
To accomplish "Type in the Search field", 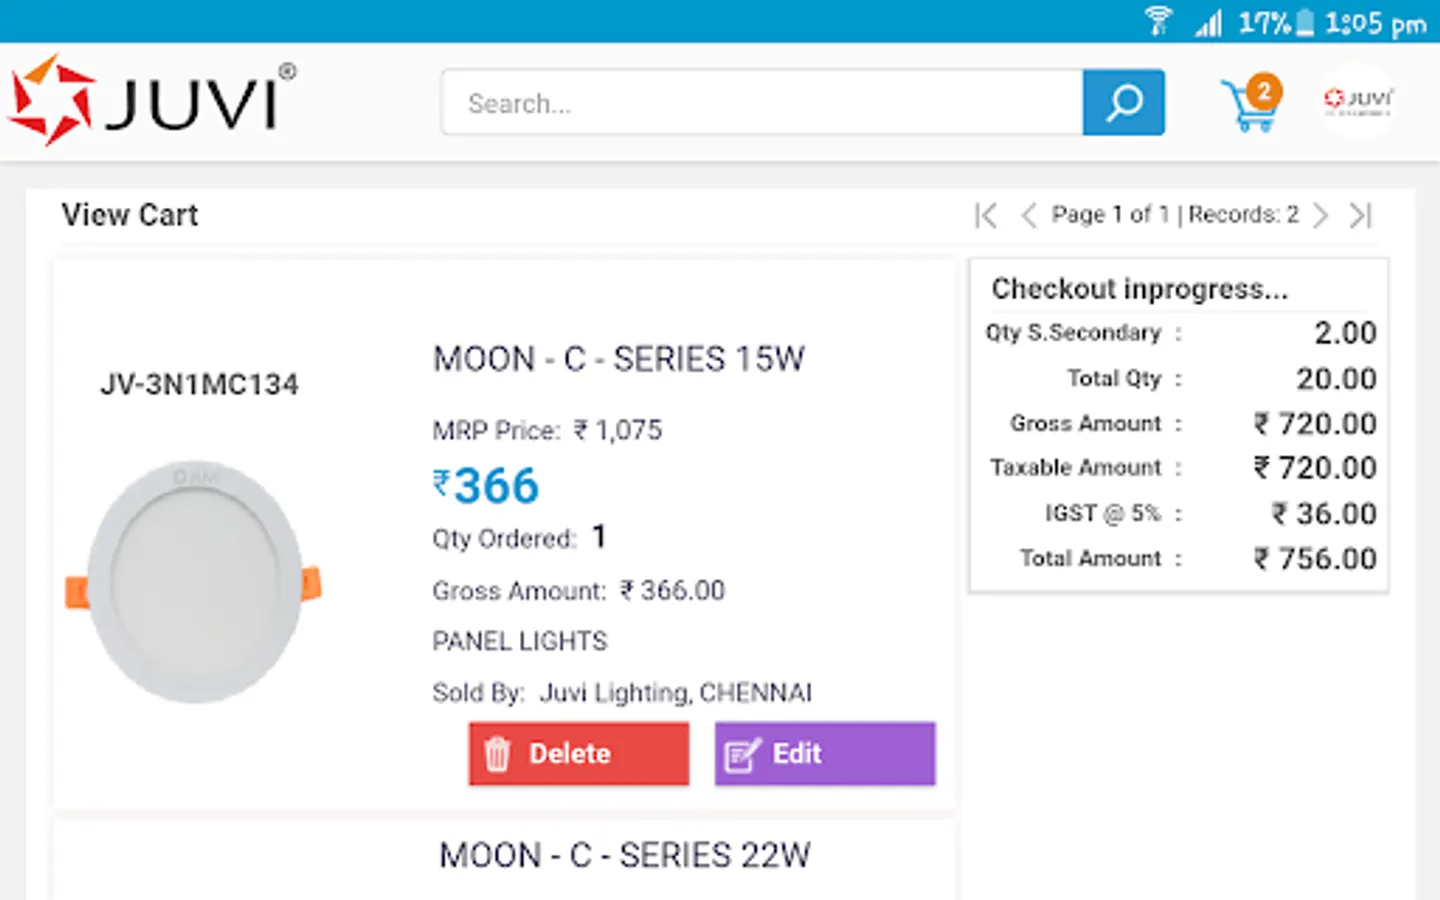I will (x=762, y=103).
